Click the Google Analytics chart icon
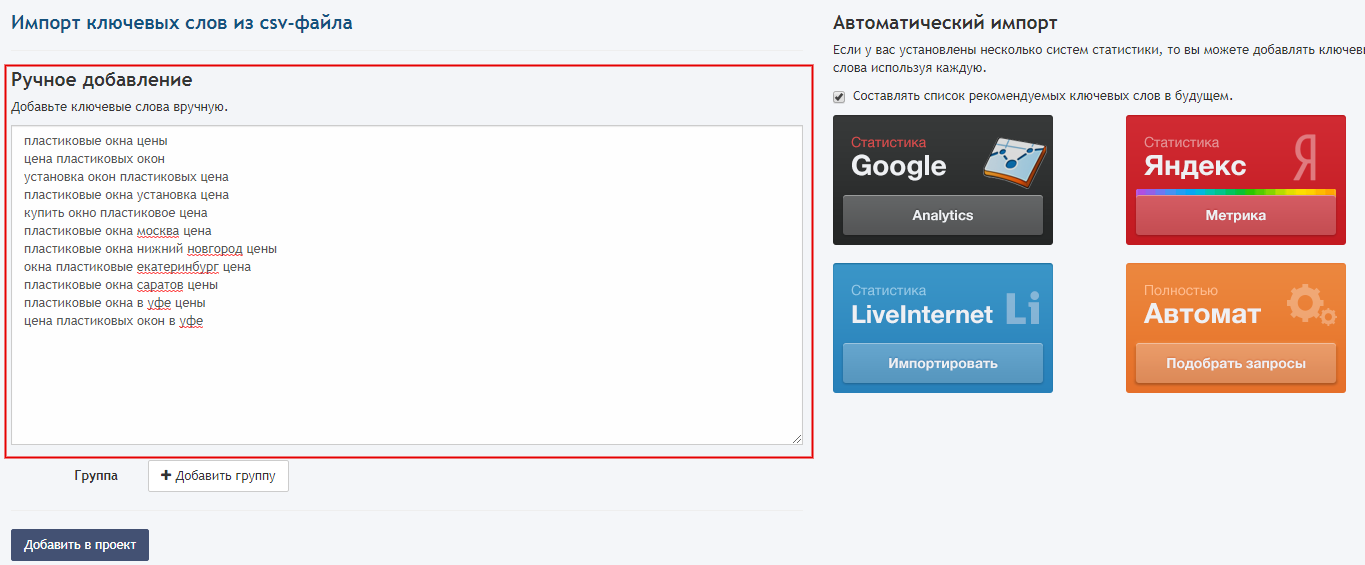Viewport: 1365px width, 565px height. click(x=1012, y=158)
